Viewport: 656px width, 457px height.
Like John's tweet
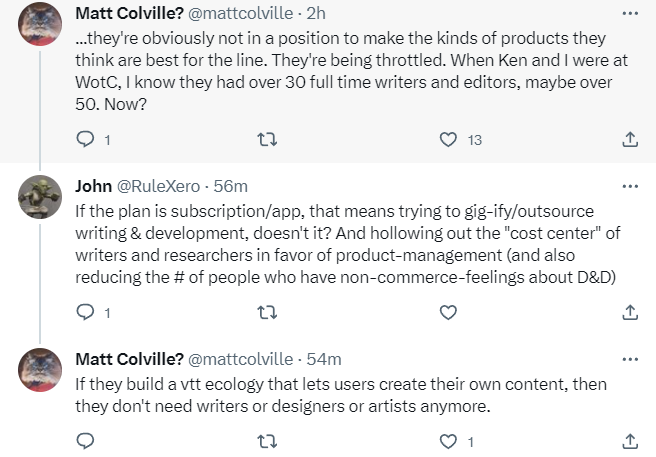[449, 312]
